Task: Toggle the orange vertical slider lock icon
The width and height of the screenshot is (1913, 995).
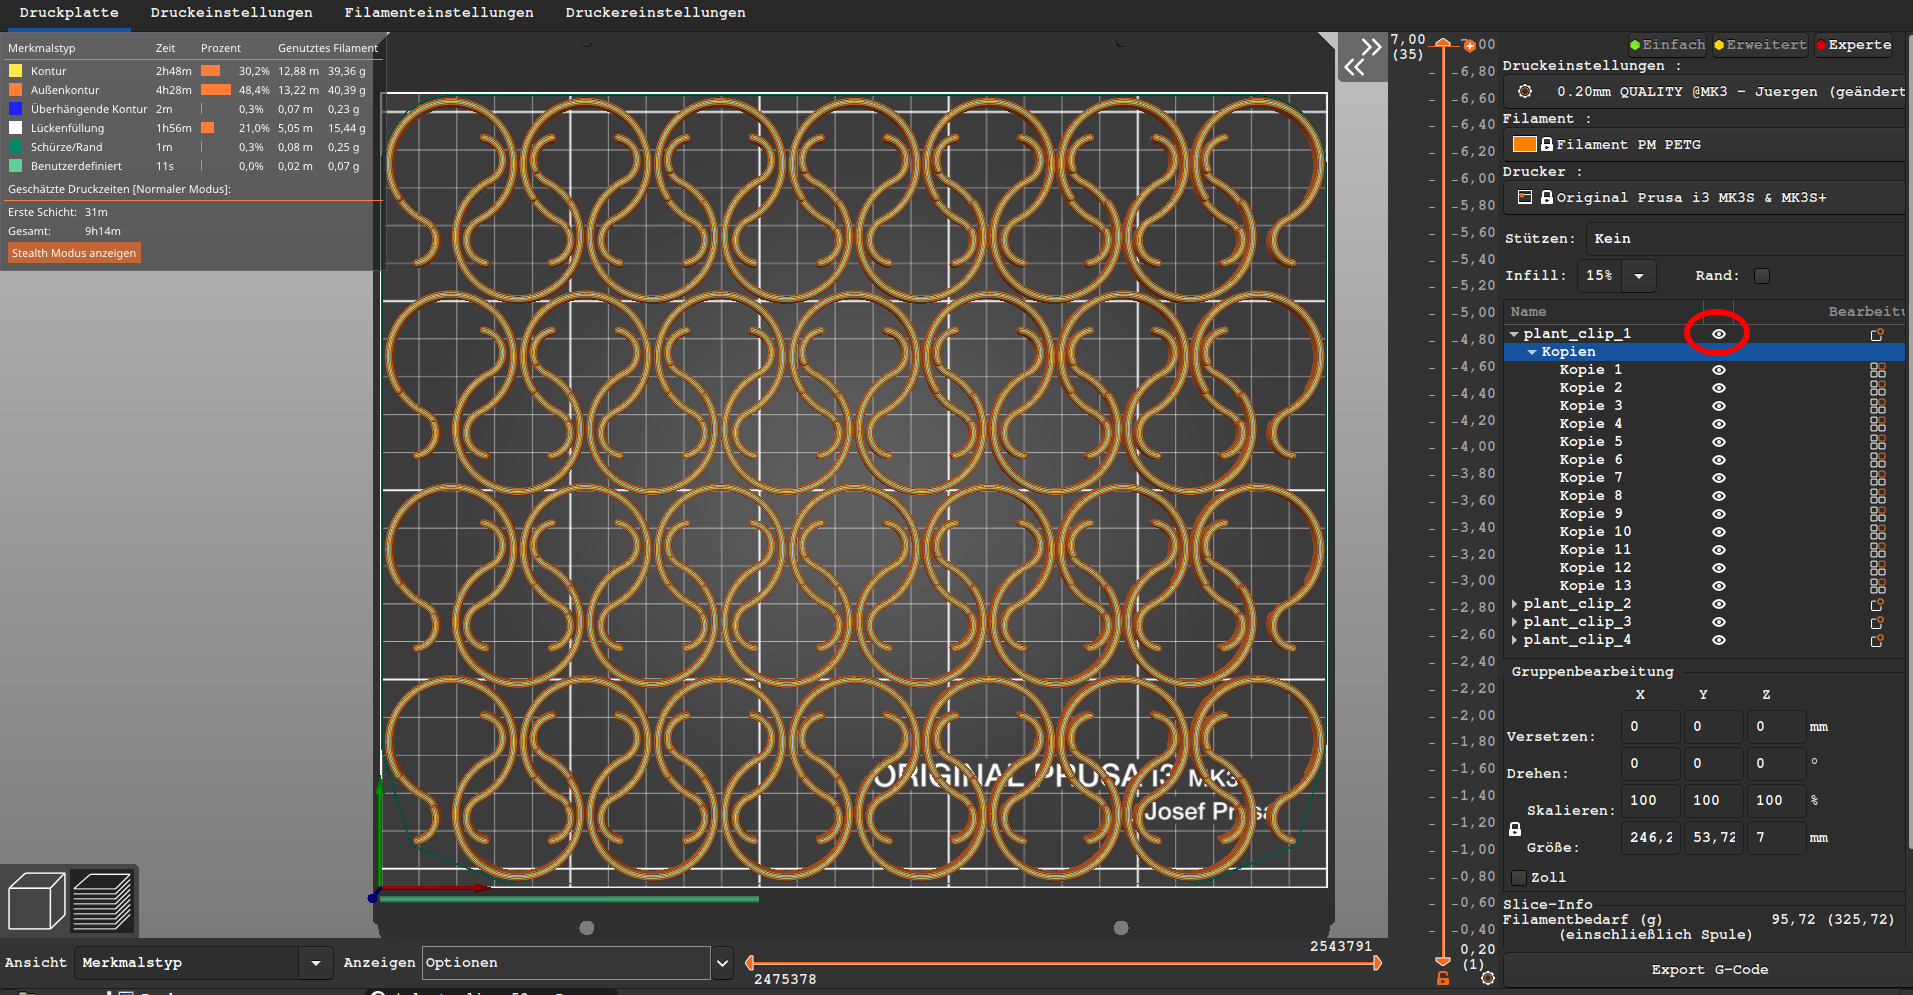Action: [1443, 978]
